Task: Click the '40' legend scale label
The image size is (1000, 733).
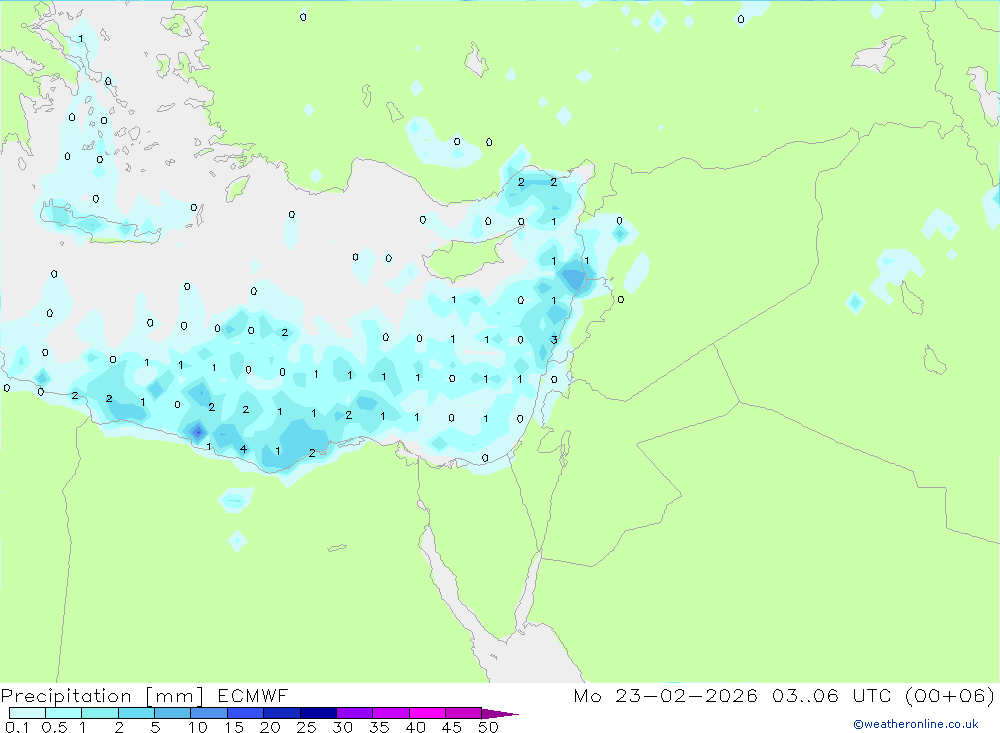Action: tap(416, 727)
